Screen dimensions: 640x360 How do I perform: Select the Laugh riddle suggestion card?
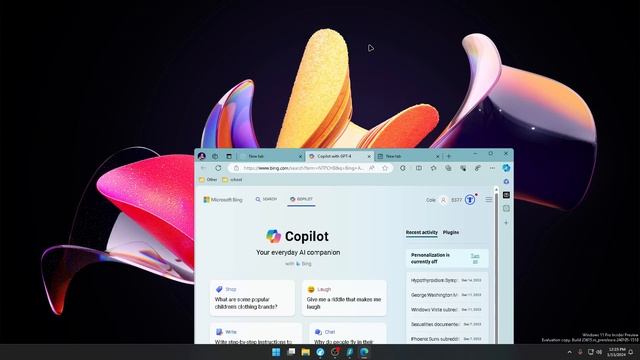tap(344, 298)
